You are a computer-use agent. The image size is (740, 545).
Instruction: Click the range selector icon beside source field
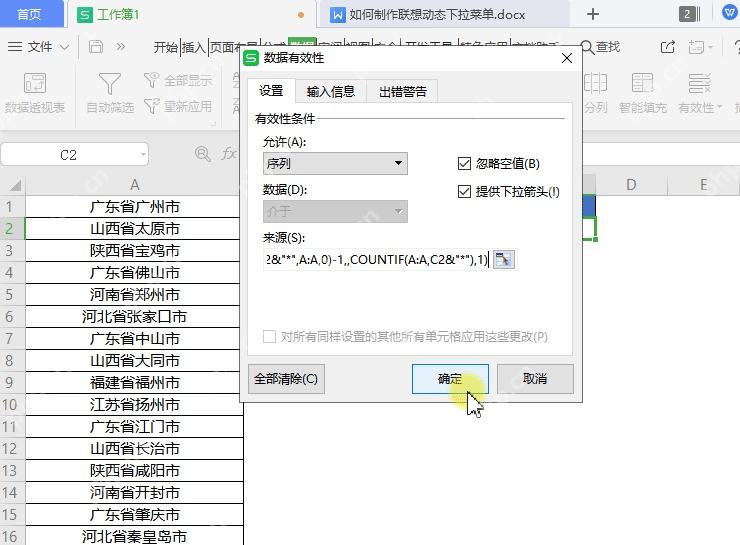(503, 260)
